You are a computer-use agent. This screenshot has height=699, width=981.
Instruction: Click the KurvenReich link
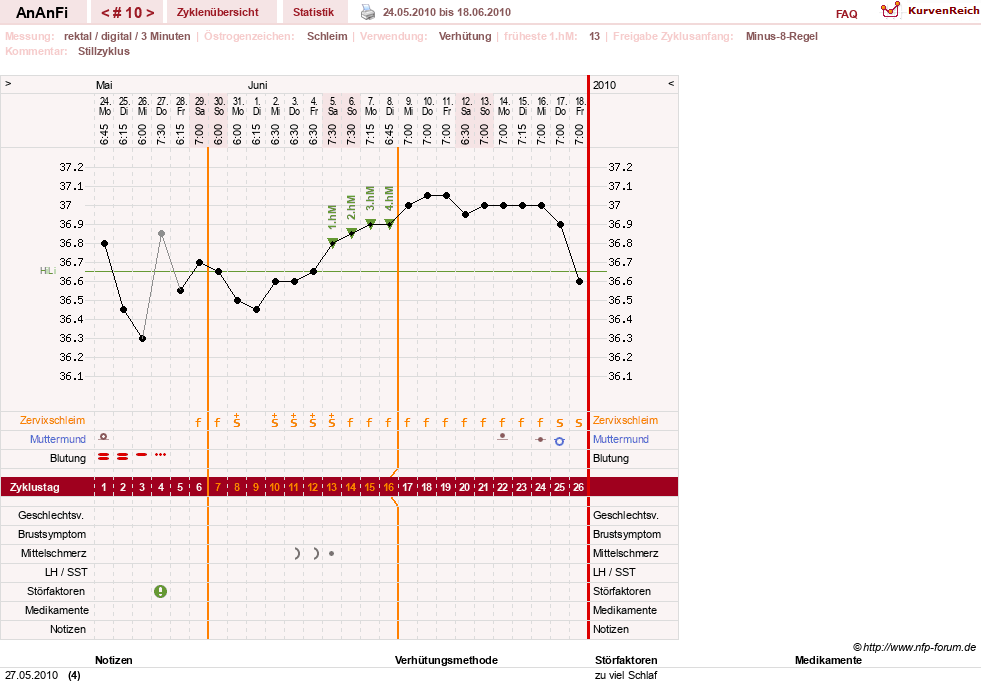click(943, 11)
